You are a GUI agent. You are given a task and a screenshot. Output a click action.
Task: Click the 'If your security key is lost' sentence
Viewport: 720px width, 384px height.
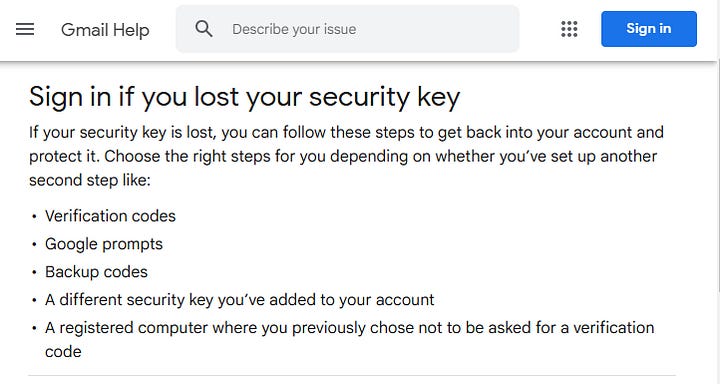pyautogui.click(x=346, y=132)
